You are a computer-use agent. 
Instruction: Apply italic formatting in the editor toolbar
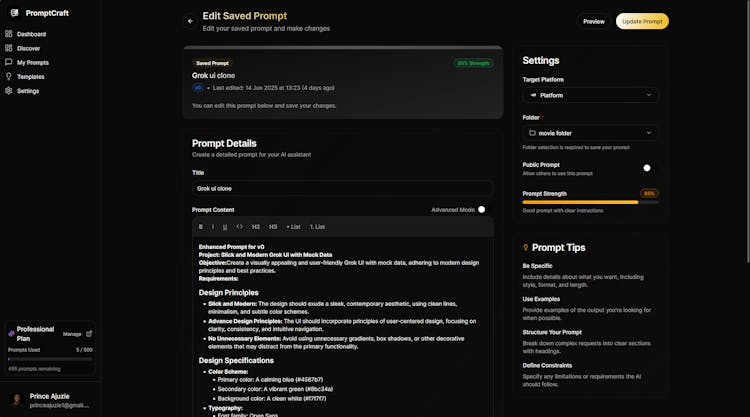click(x=213, y=227)
